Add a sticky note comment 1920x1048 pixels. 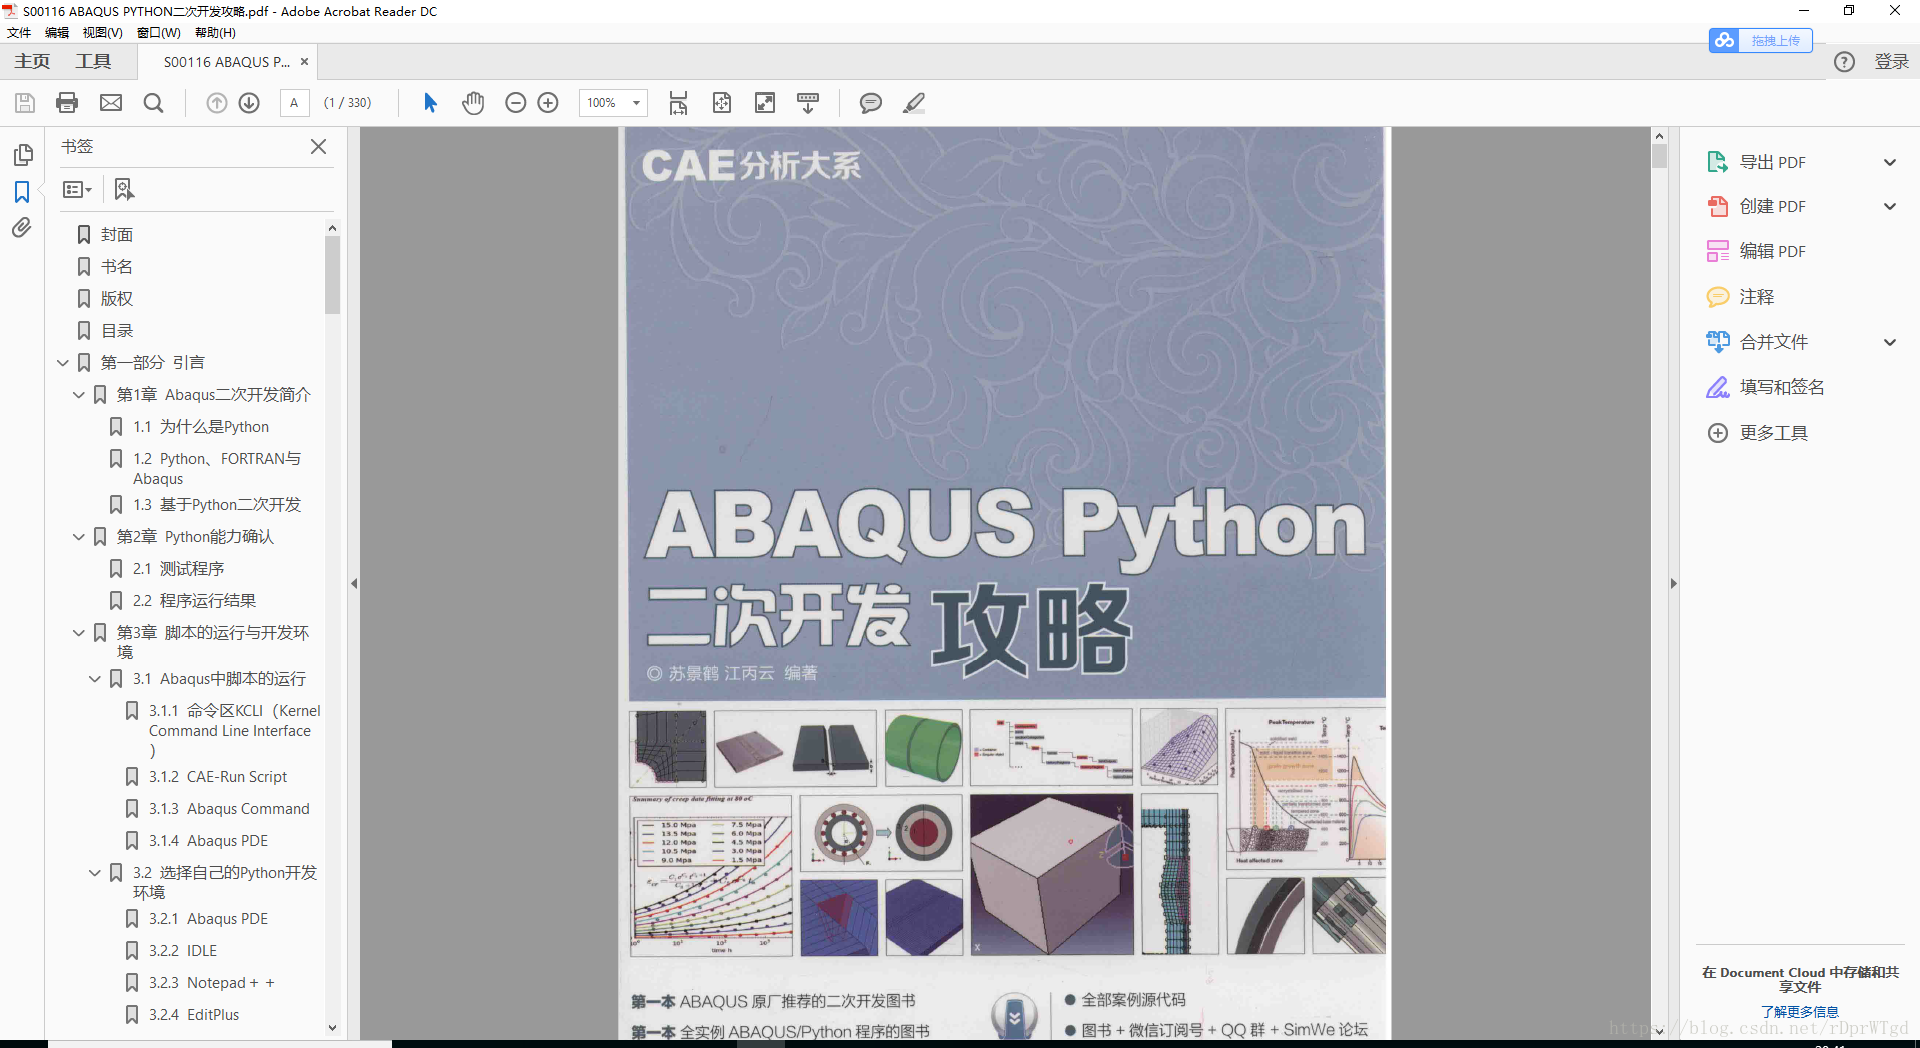(871, 103)
